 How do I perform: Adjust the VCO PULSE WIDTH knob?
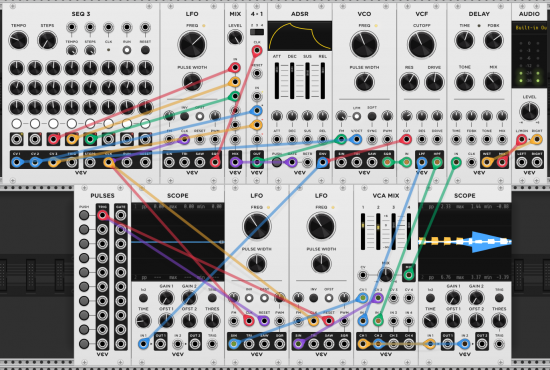pyautogui.click(x=364, y=82)
